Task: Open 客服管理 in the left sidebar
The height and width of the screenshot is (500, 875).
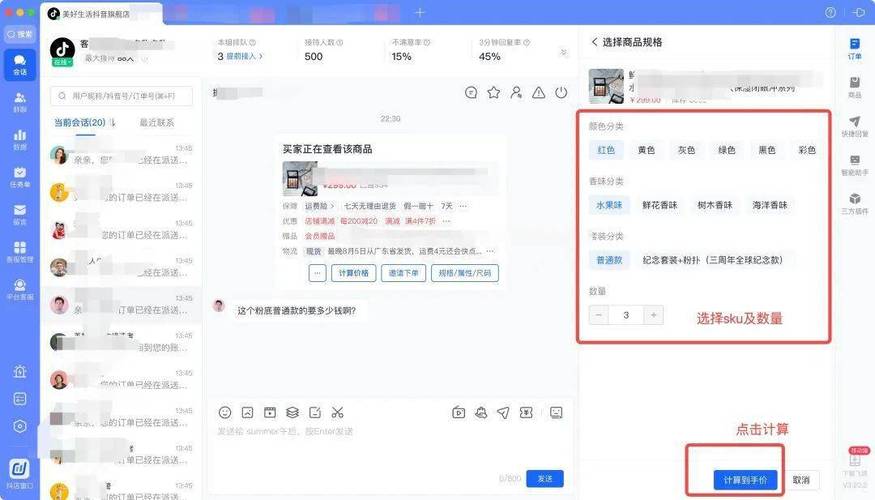Action: pos(19,251)
